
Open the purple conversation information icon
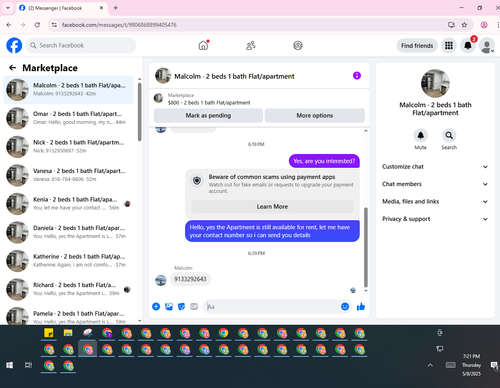(357, 76)
